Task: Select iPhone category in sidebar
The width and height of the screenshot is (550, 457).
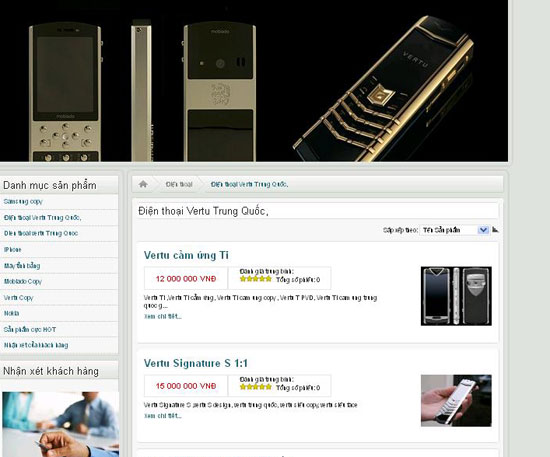Action: [13, 249]
